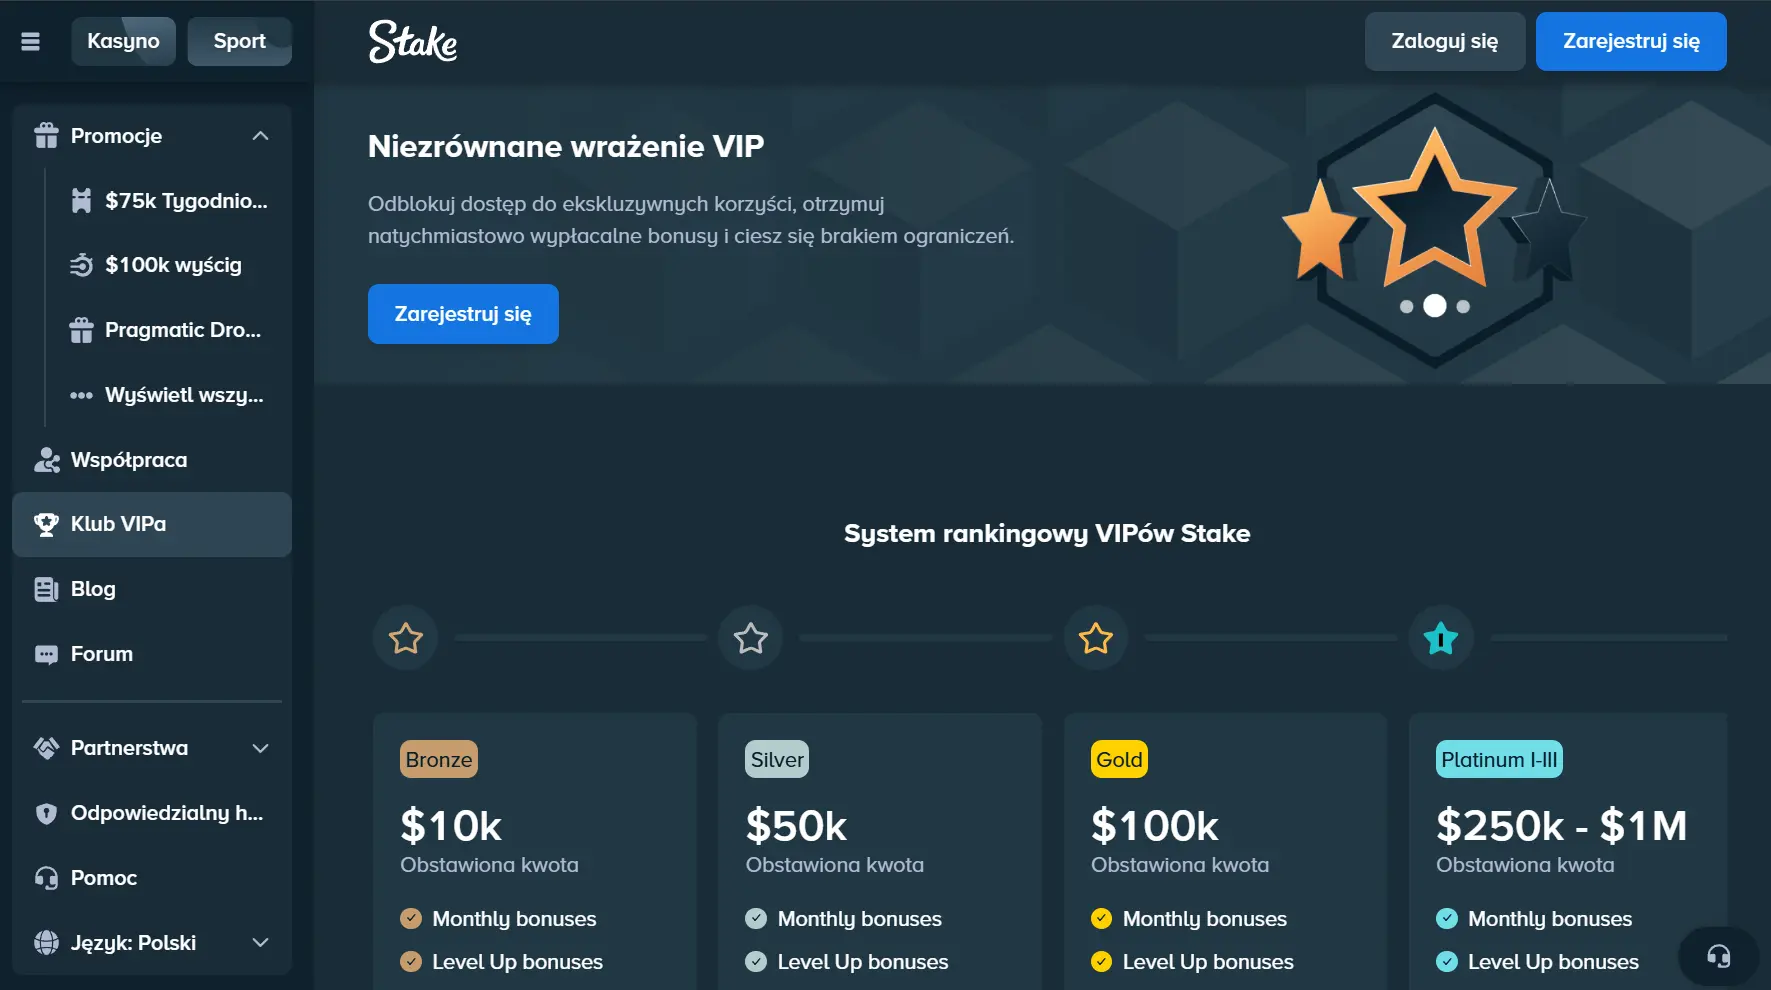
Task: Click the Odpowiedzialny hazard shield icon
Action: pyautogui.click(x=46, y=813)
